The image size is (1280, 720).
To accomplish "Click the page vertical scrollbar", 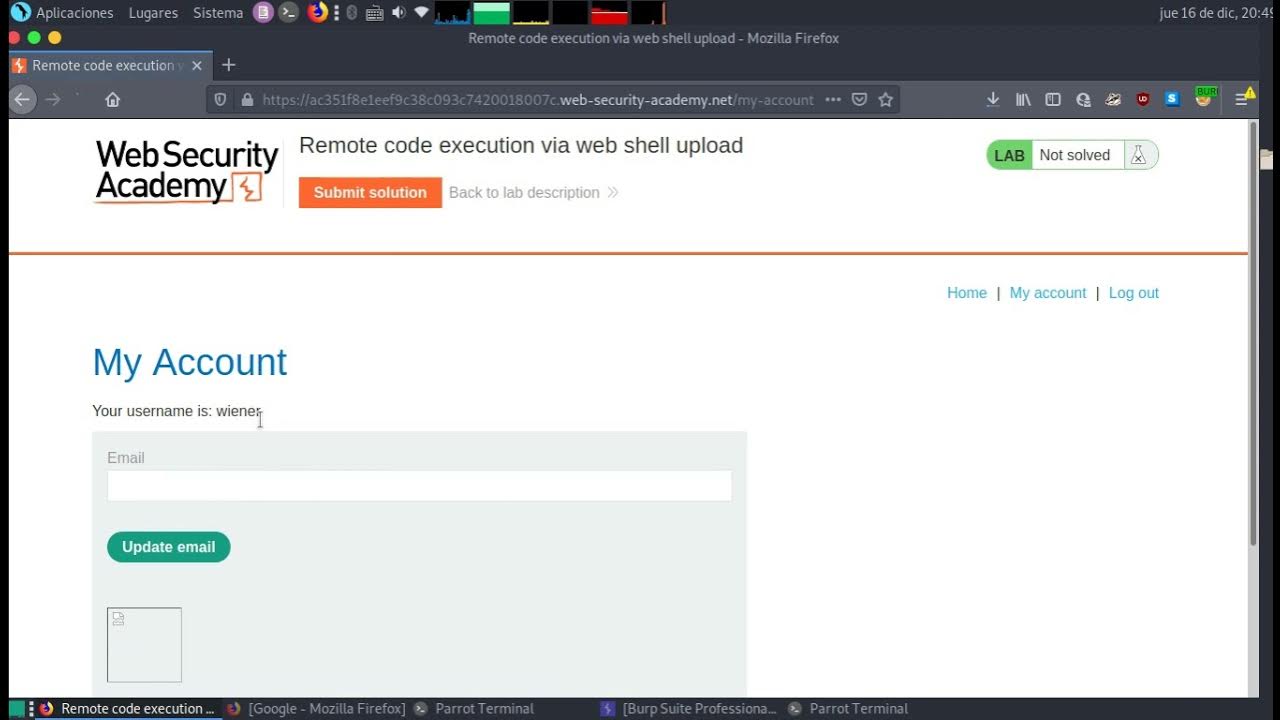I will (x=1254, y=334).
